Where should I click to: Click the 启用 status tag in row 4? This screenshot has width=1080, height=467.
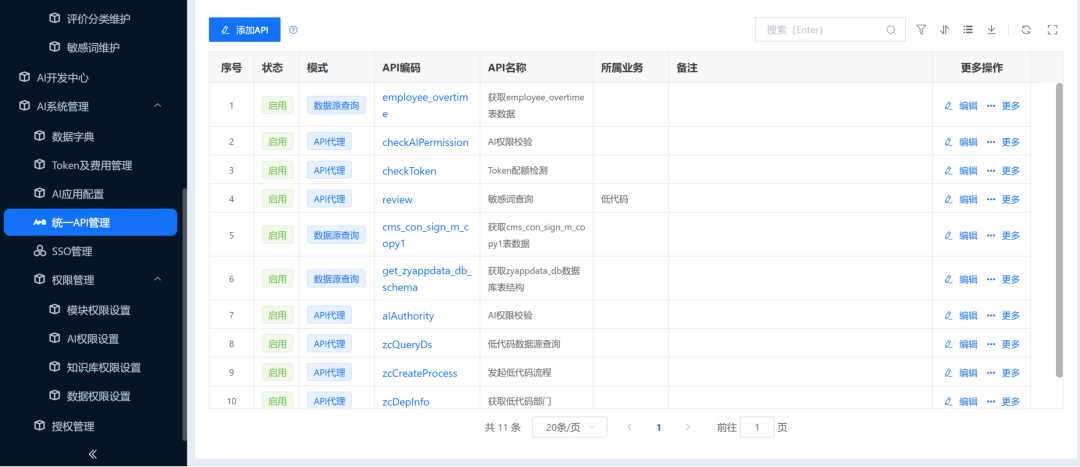point(278,199)
